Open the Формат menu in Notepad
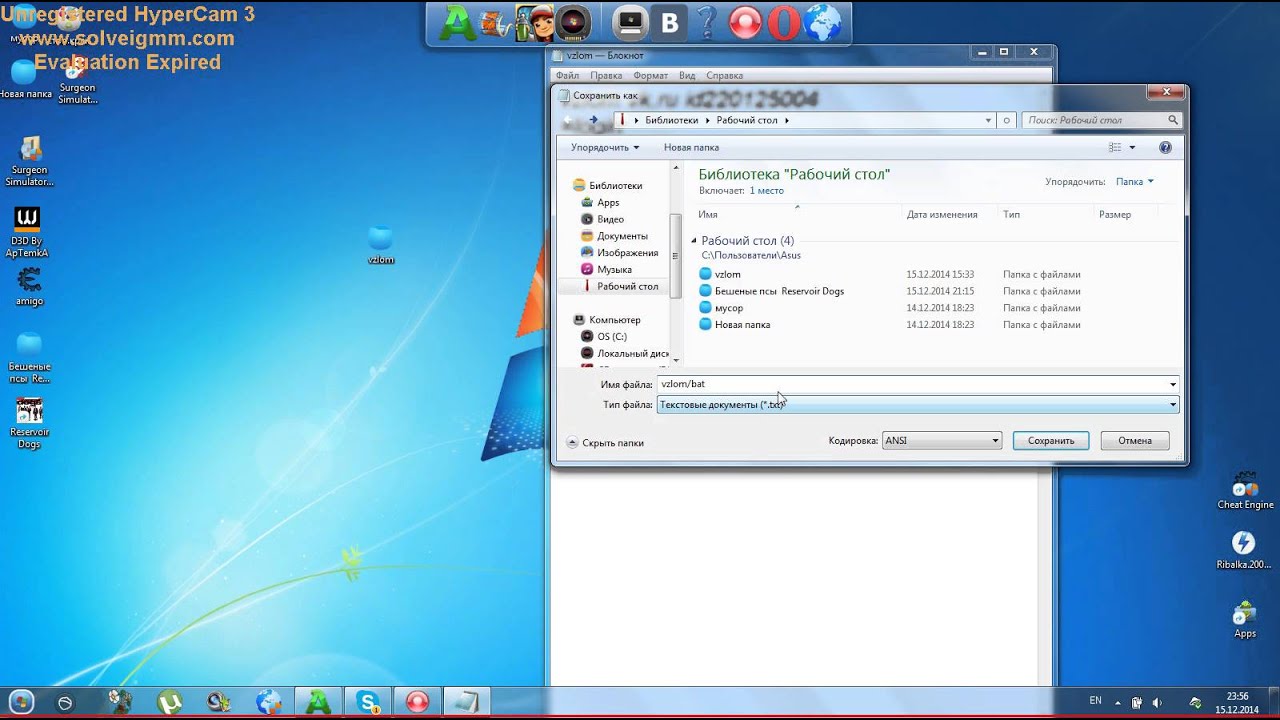The width and height of the screenshot is (1280, 720). pyautogui.click(x=651, y=75)
